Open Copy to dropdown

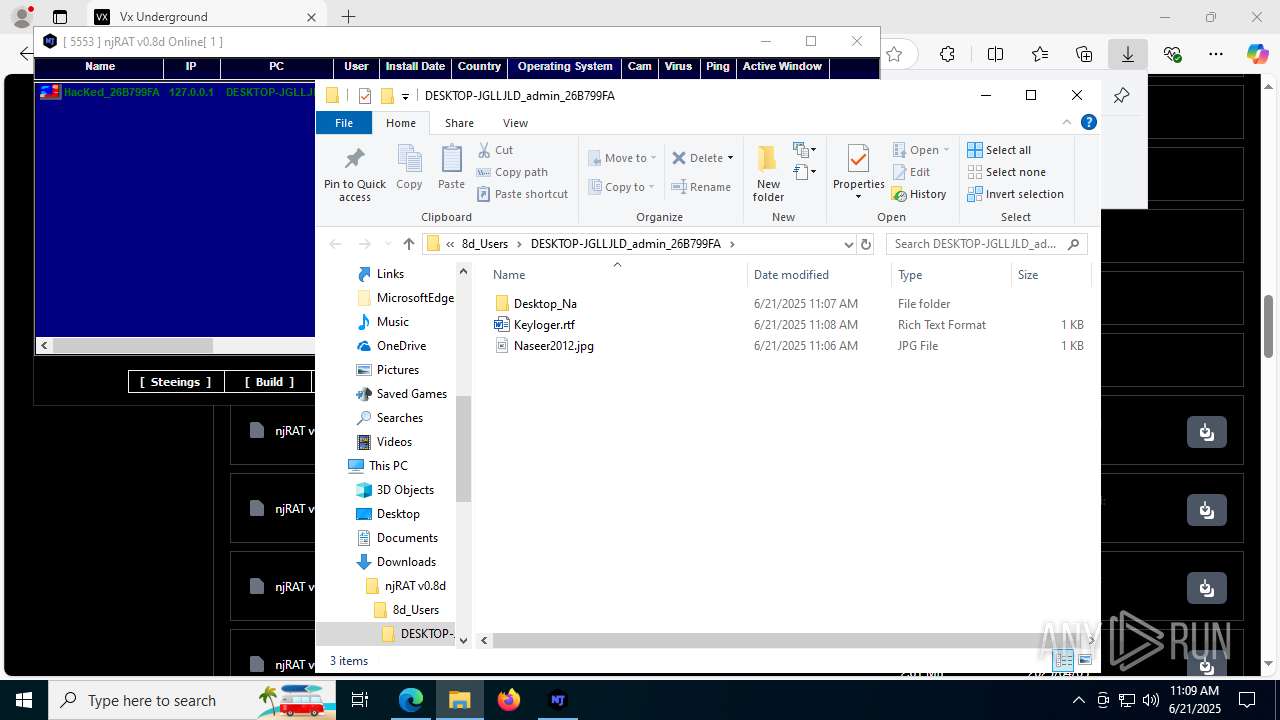tap(622, 187)
